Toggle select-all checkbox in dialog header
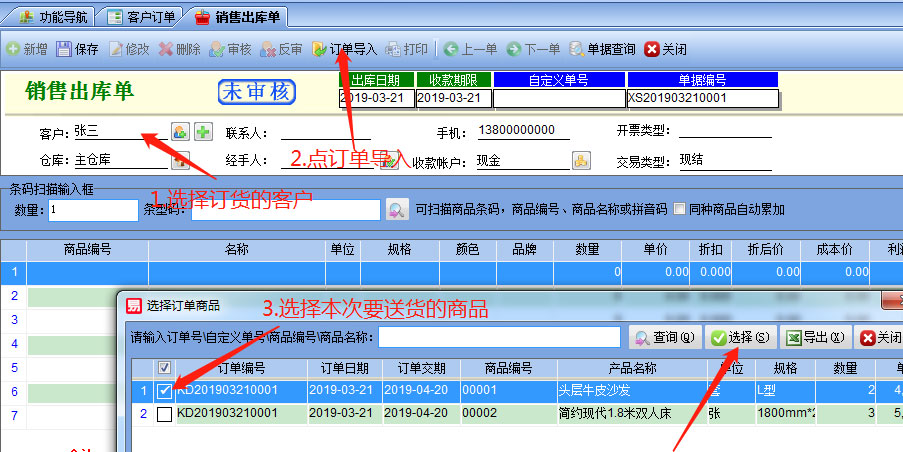The height and width of the screenshot is (452, 903). pyautogui.click(x=164, y=367)
